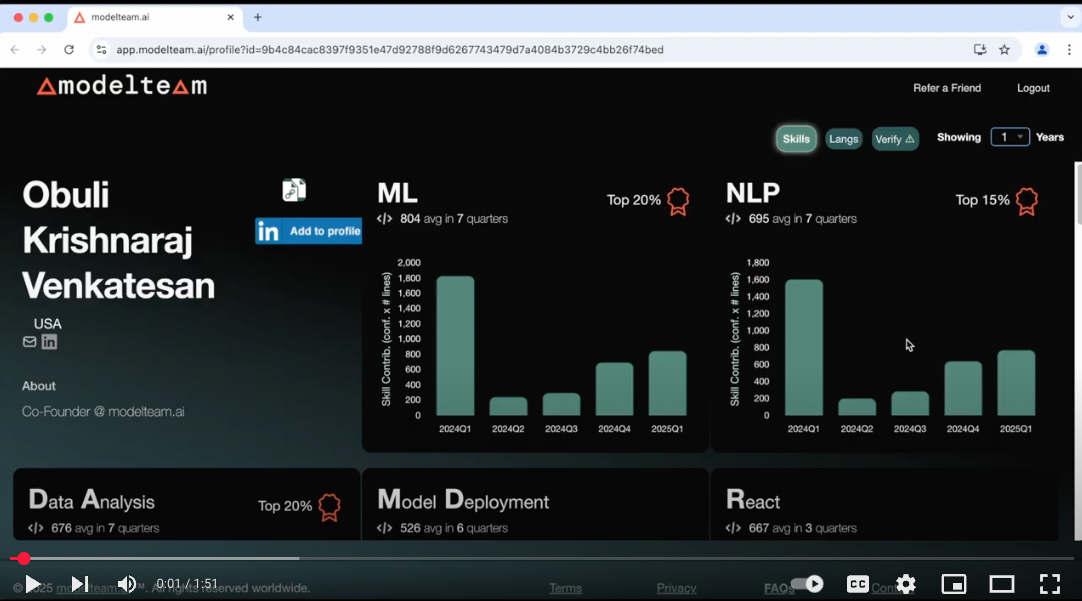Open a new browser tab
Image resolution: width=1082 pixels, height=601 pixels.
(257, 17)
